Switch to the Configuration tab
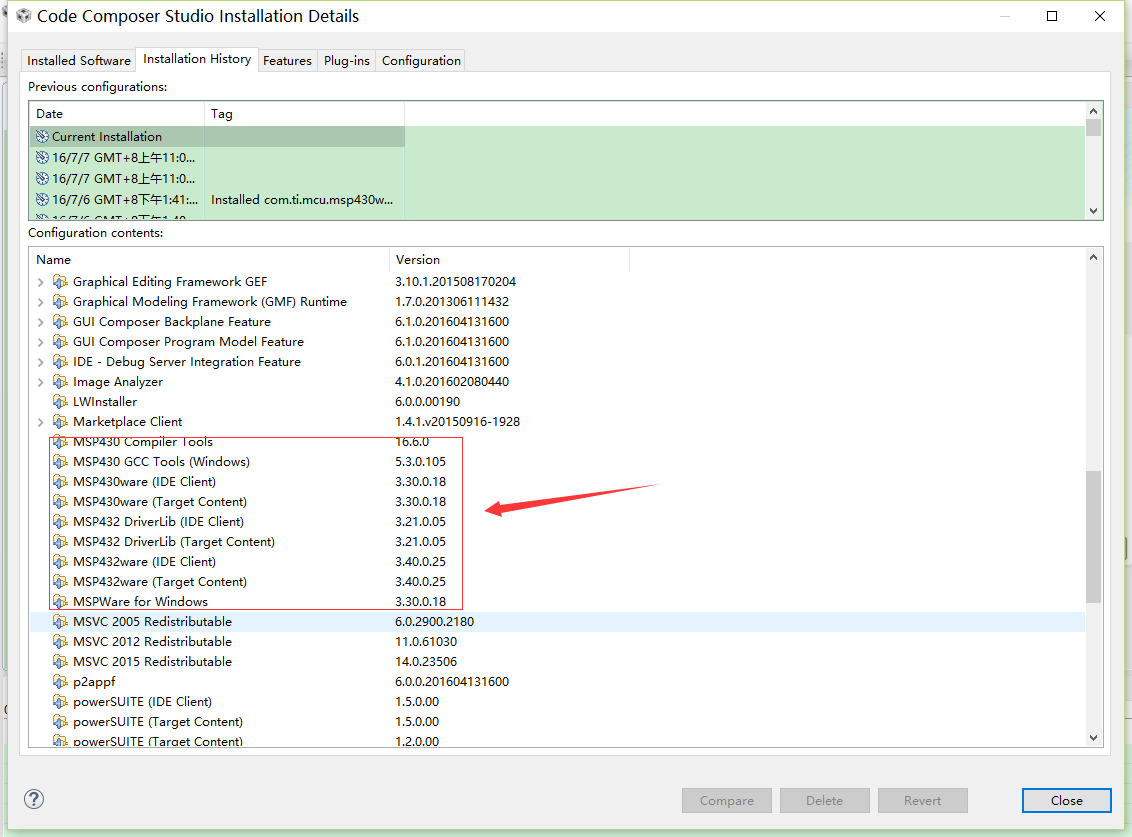 pos(421,61)
